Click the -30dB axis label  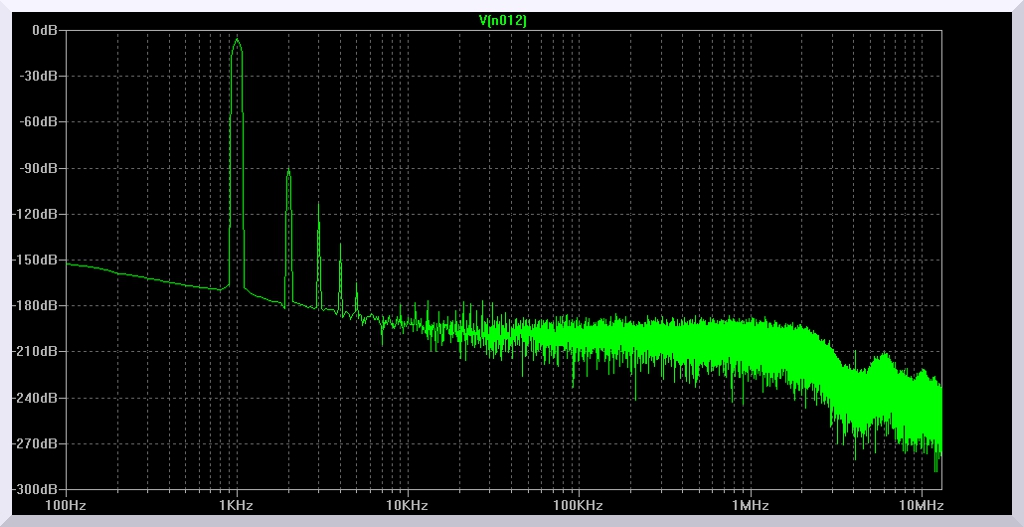[x=41, y=76]
